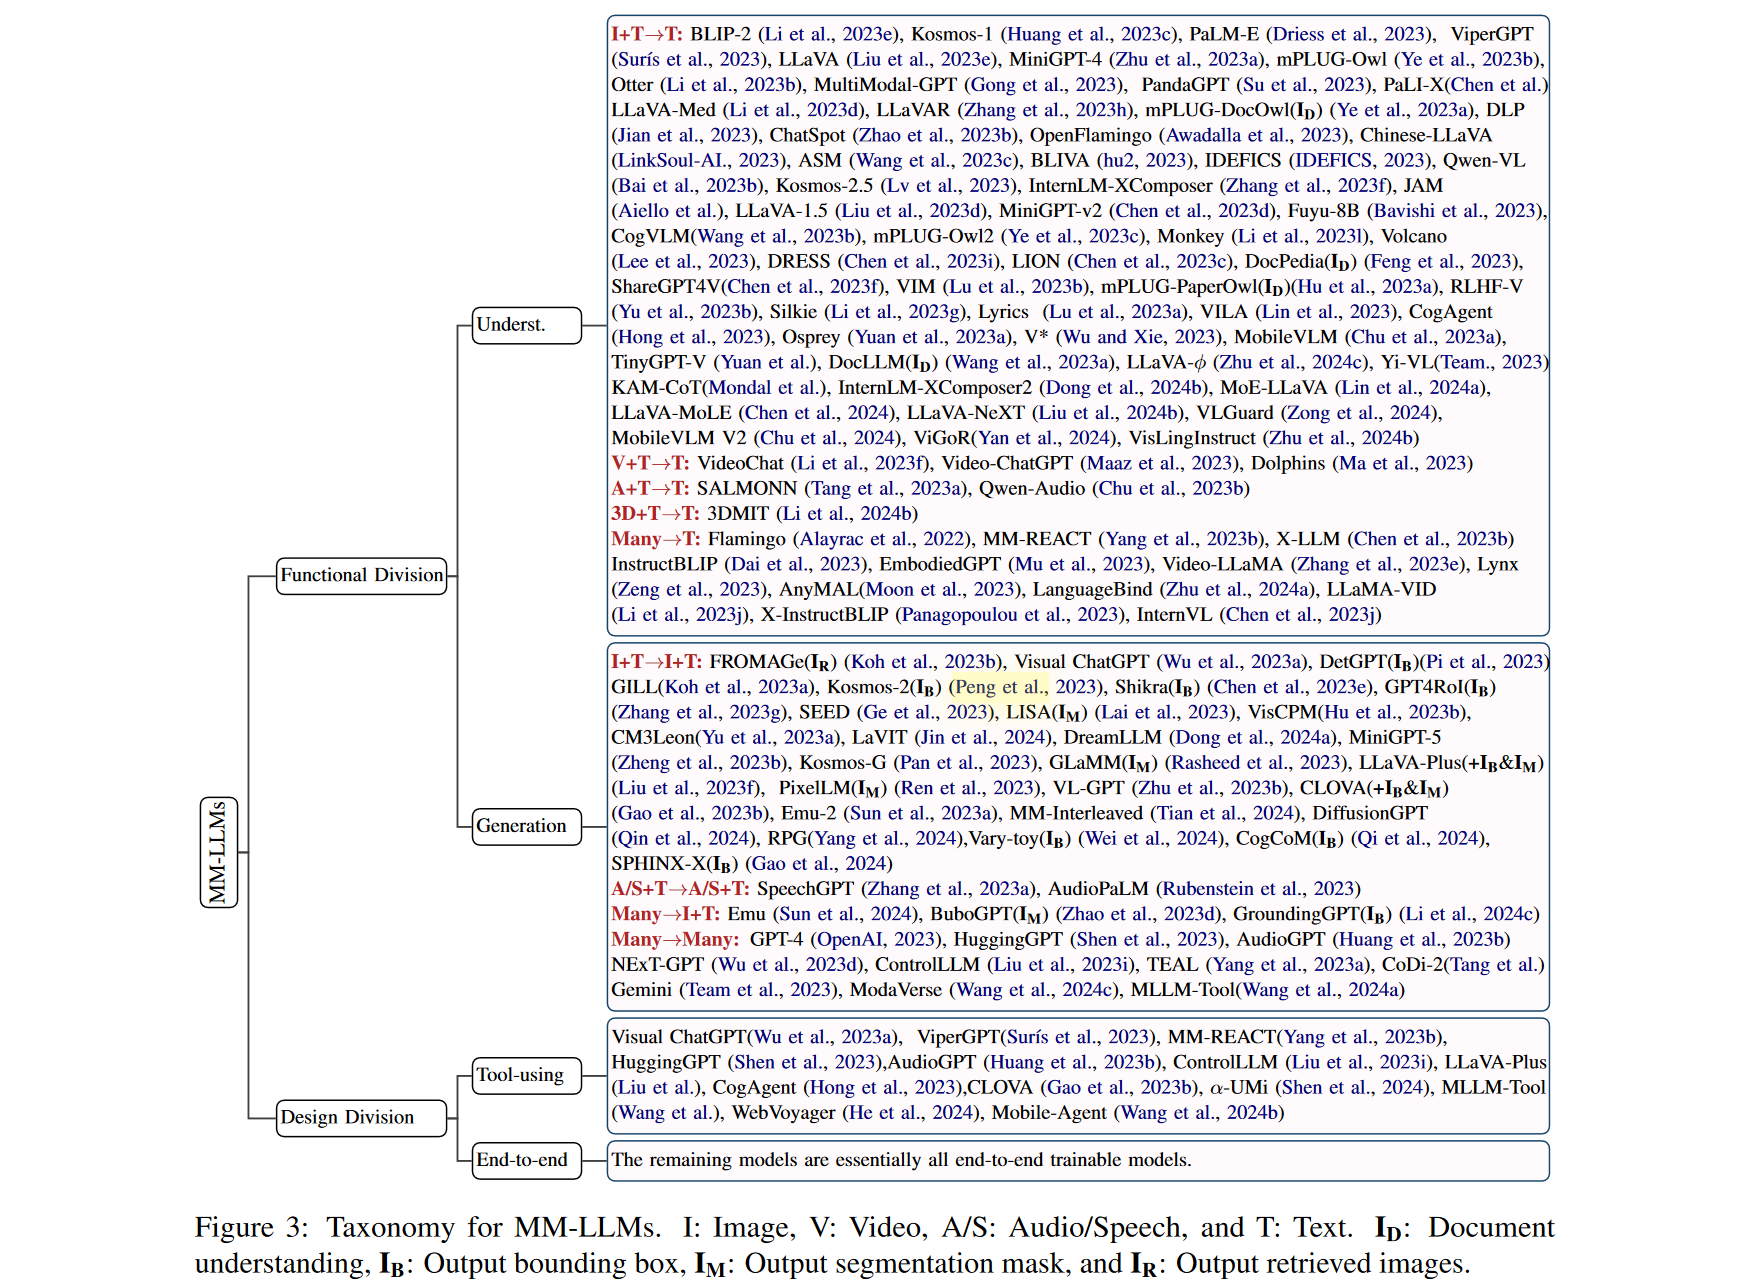The image size is (1749, 1280).
Task: Follow the MiniGPT-4 citation Zhu et al., 2023a
Action: (x=1188, y=59)
